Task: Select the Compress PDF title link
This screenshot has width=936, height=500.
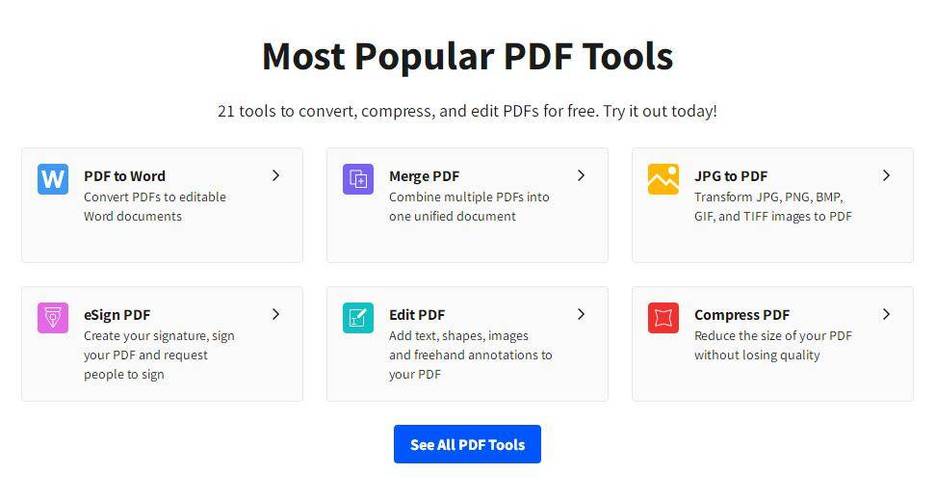Action: (742, 315)
